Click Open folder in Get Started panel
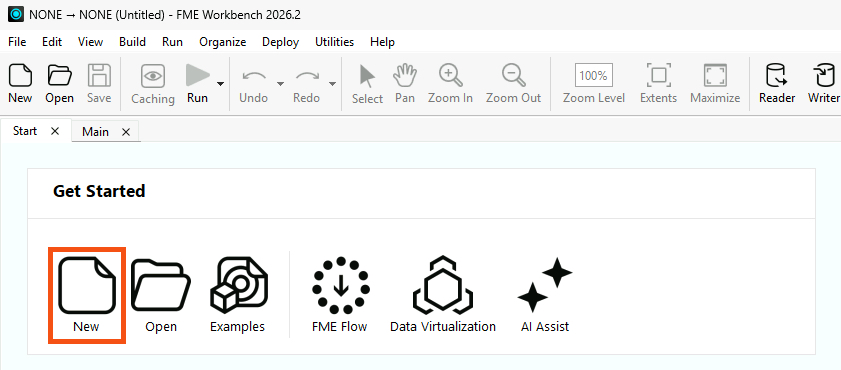Image resolution: width=841 pixels, height=370 pixels. click(x=161, y=295)
